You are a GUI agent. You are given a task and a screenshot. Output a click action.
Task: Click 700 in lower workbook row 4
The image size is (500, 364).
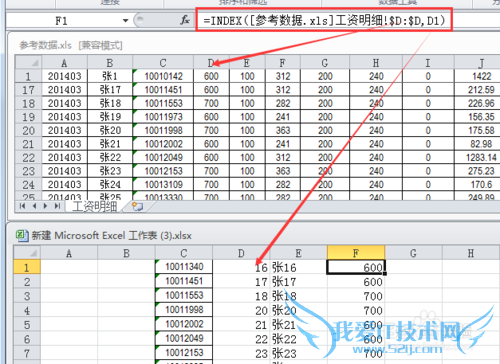tap(356, 310)
